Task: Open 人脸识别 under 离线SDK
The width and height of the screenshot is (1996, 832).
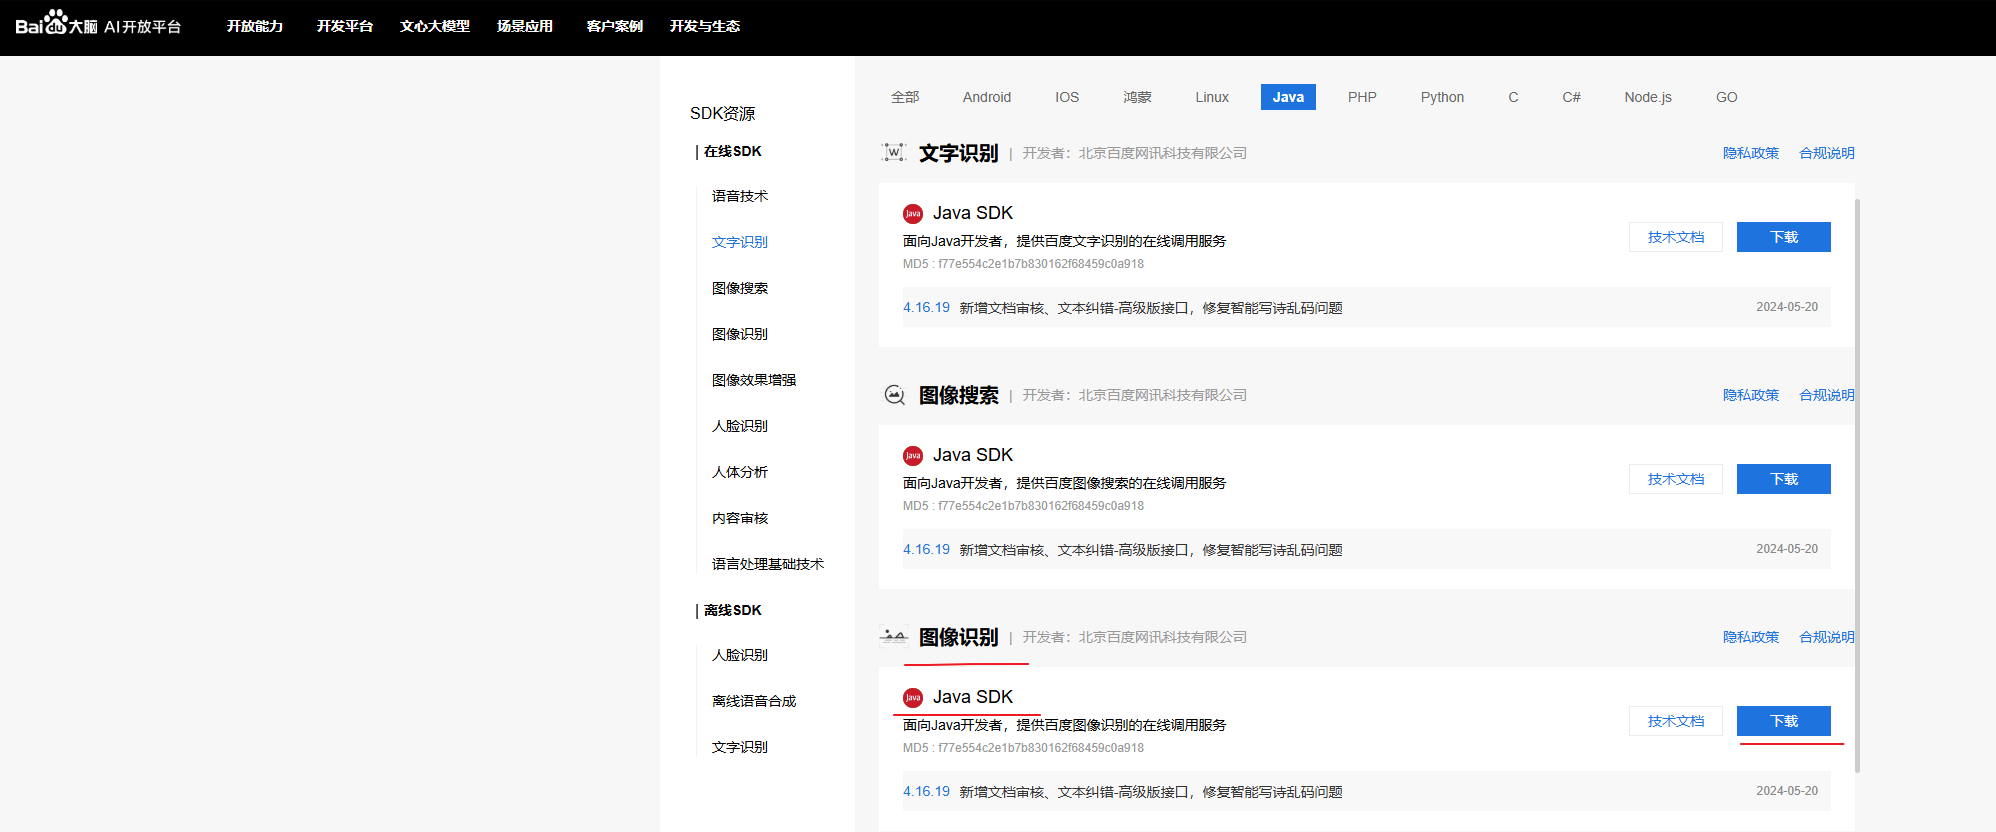Action: point(740,655)
